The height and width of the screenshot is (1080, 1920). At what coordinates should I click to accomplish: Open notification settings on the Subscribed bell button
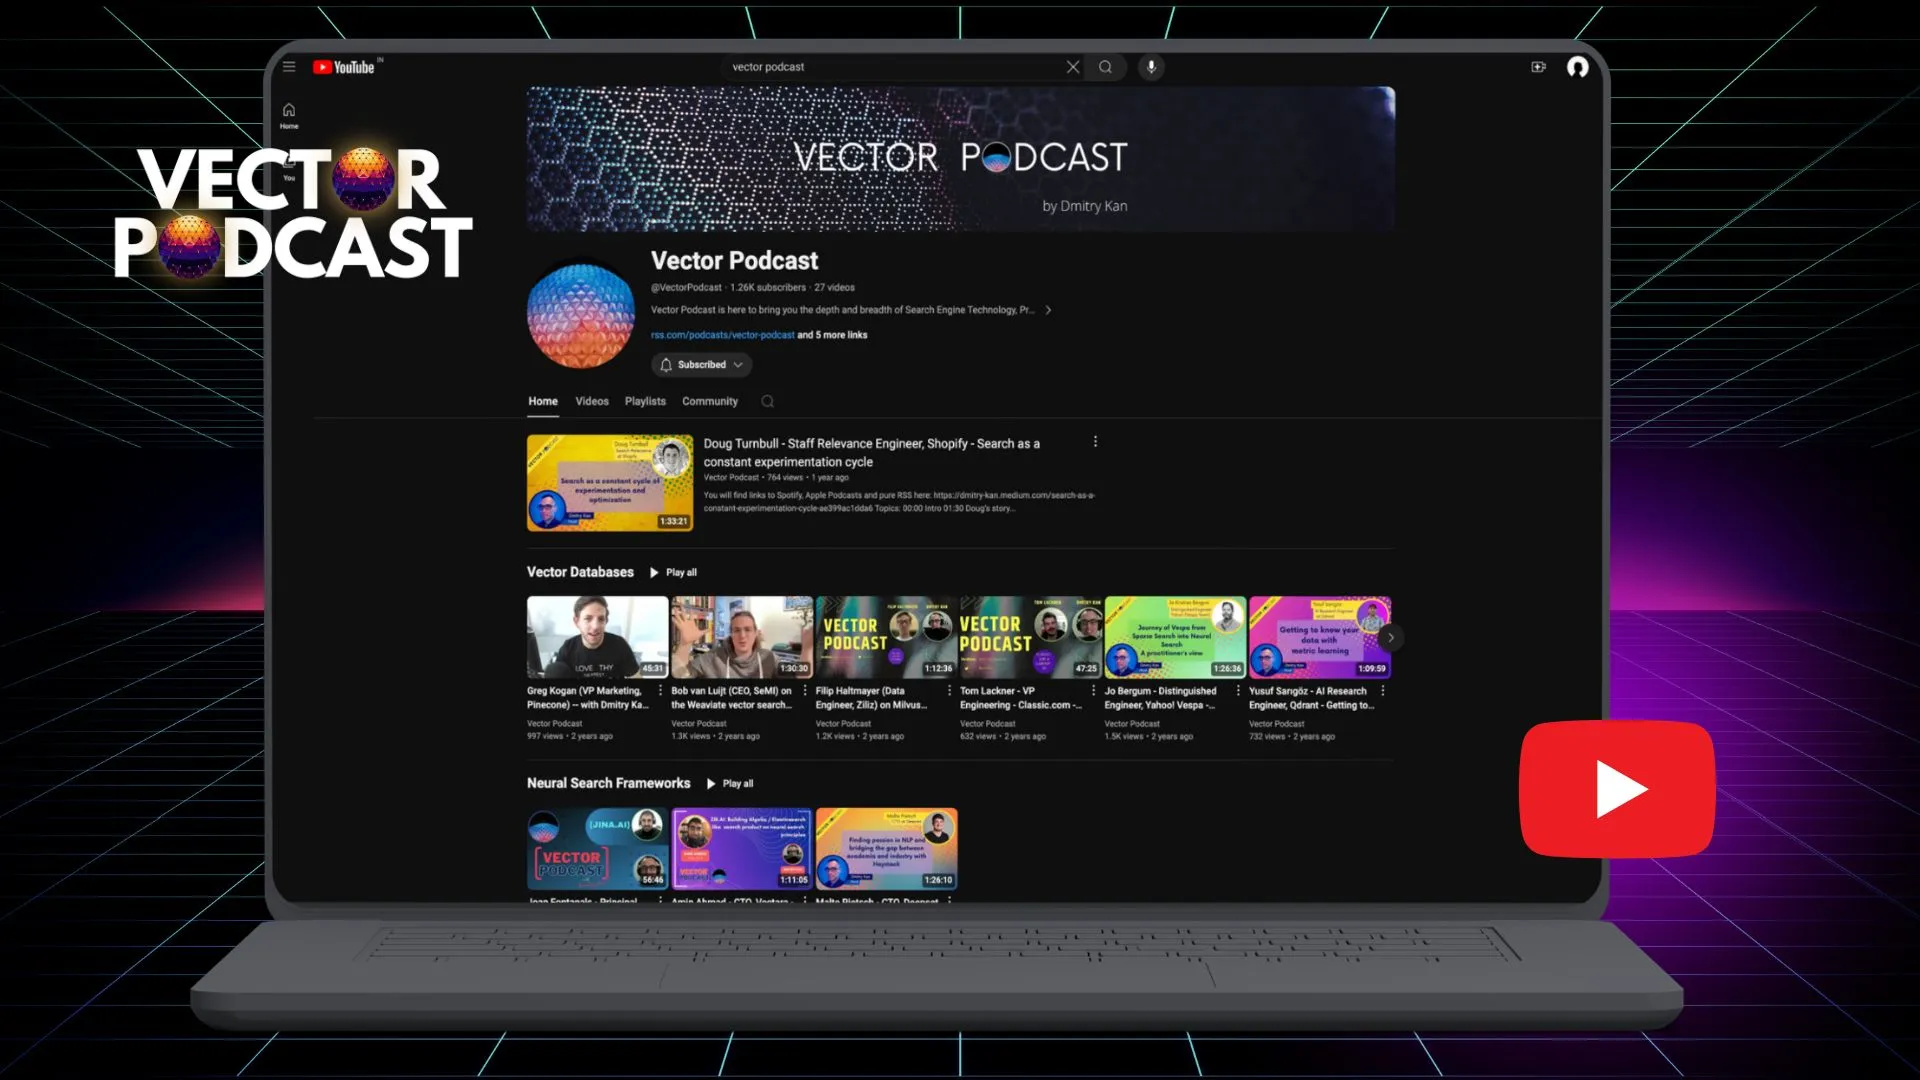666,364
